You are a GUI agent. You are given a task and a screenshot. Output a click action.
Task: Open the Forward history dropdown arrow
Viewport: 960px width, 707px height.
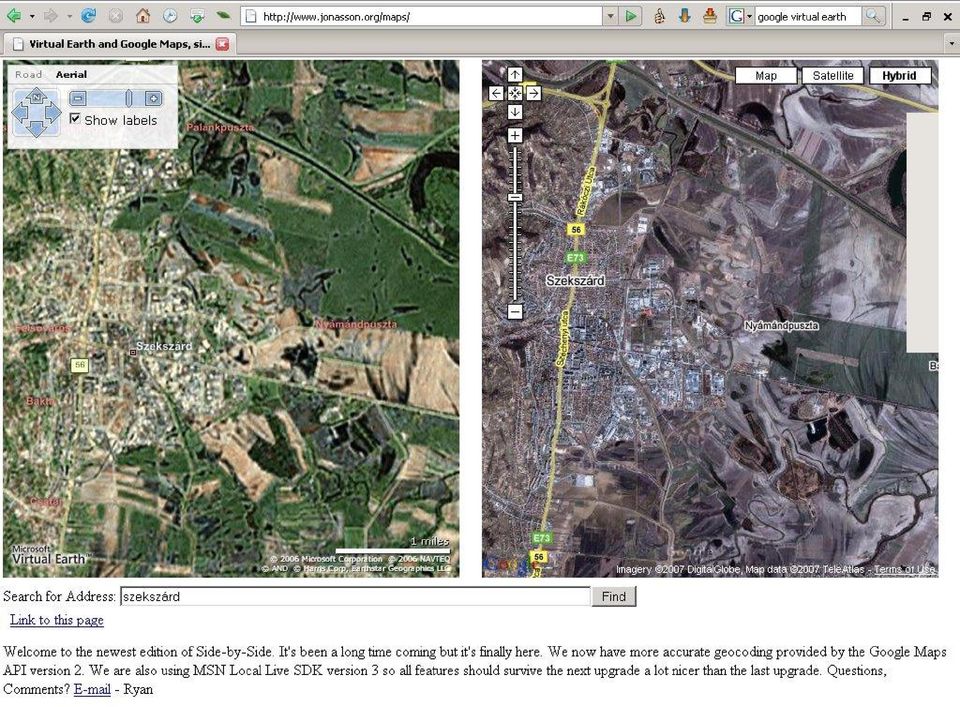(x=69, y=16)
